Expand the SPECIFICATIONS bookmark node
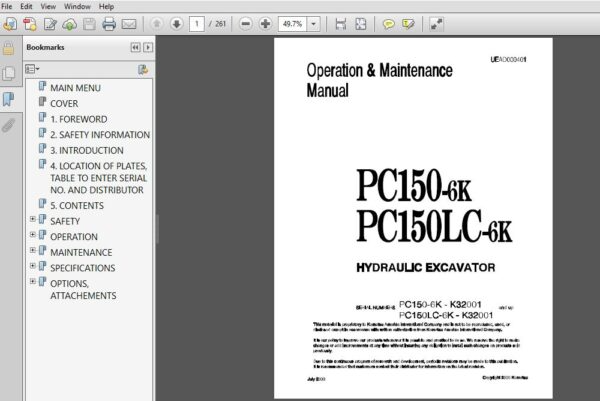This screenshot has height=401, width=600. click(33, 266)
